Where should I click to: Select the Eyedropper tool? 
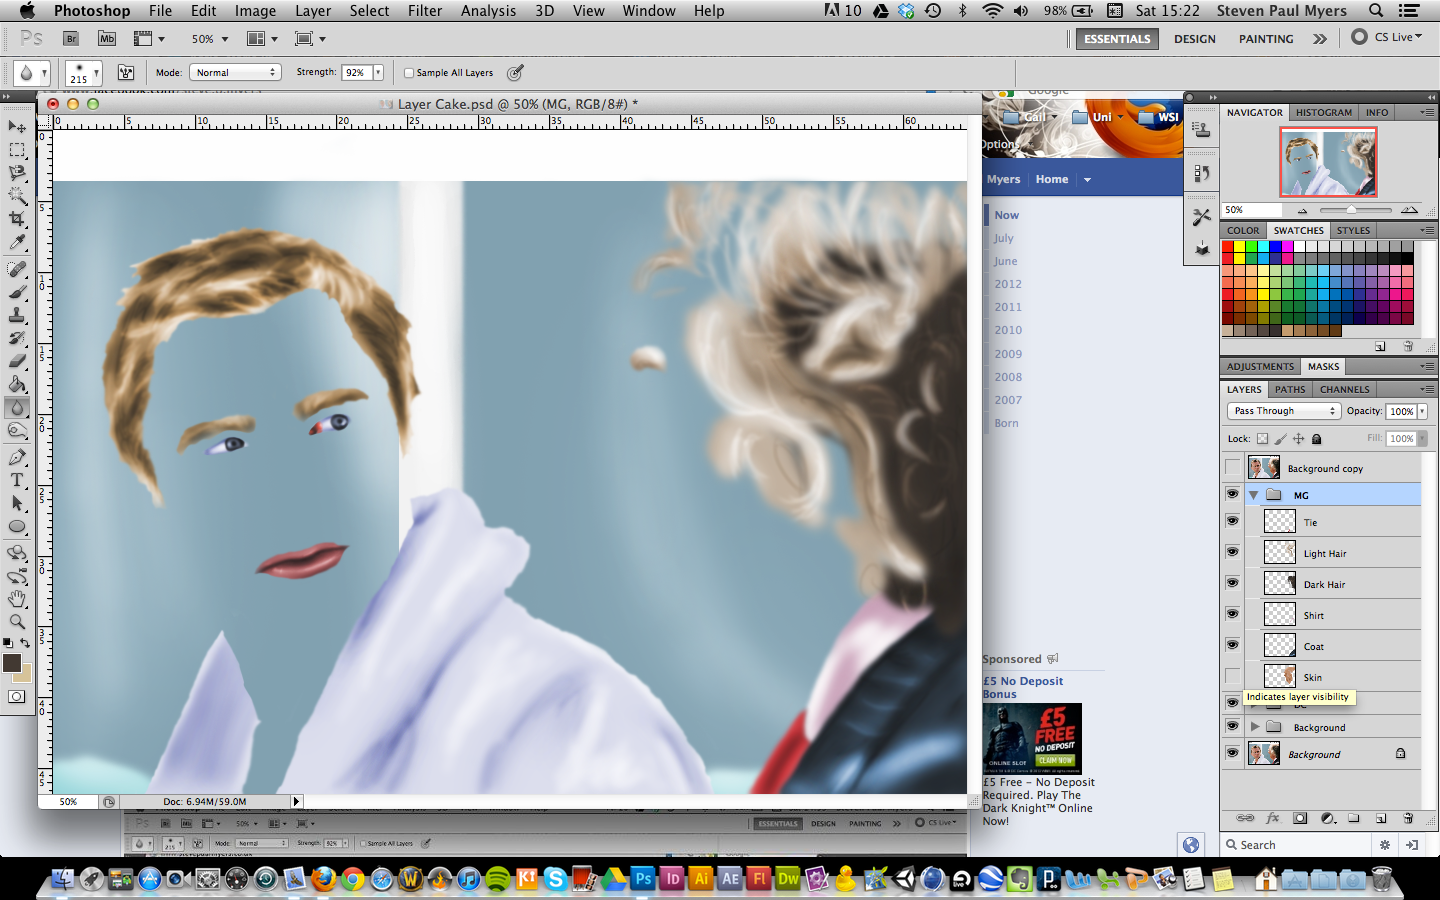(x=17, y=243)
